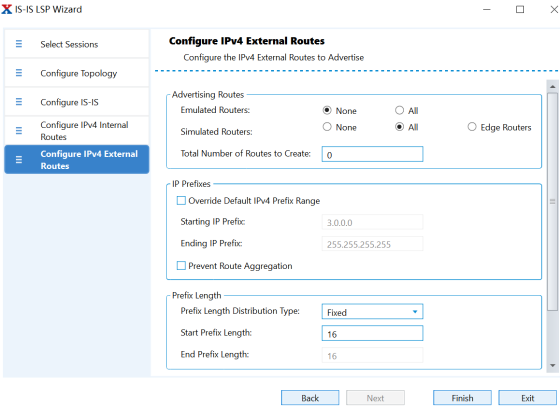Click the scrollbar down arrow
560x408 pixels.
[552, 365]
